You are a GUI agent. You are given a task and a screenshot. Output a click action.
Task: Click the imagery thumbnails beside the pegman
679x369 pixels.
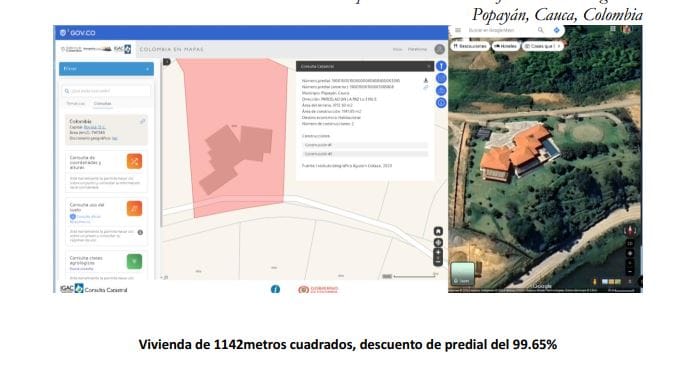click(x=611, y=282)
